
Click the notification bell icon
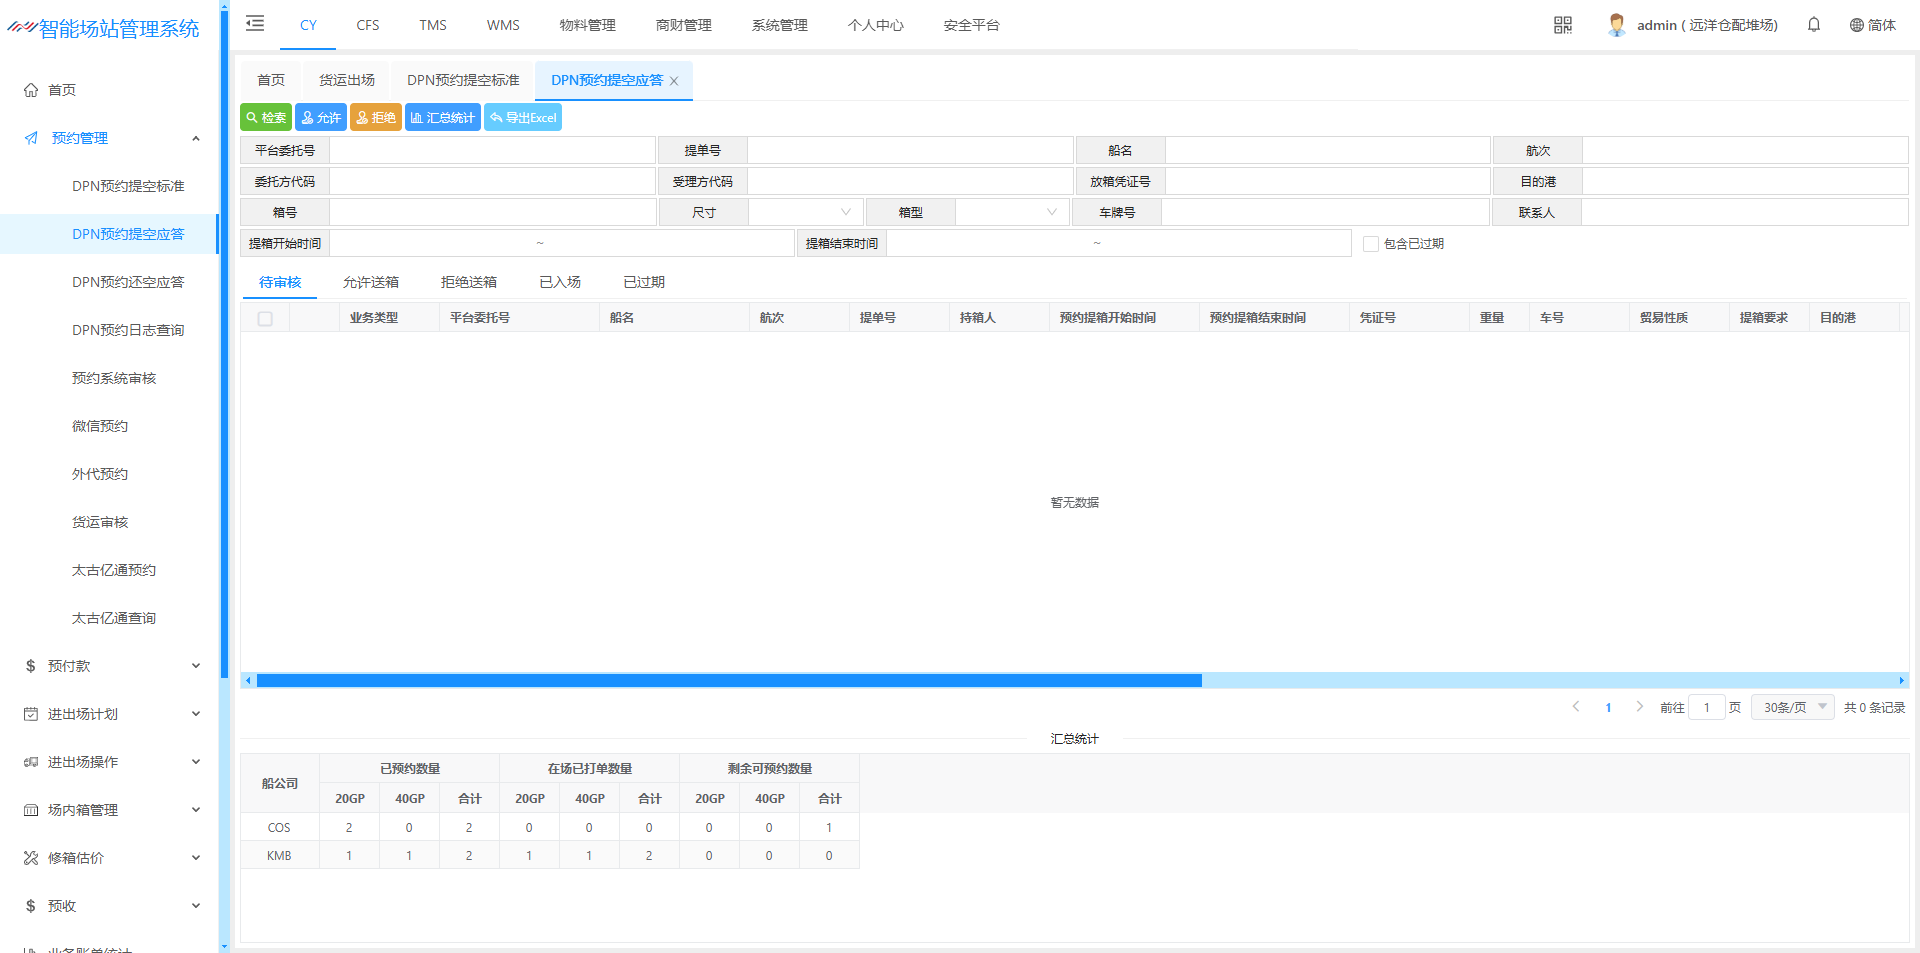pyautogui.click(x=1813, y=25)
